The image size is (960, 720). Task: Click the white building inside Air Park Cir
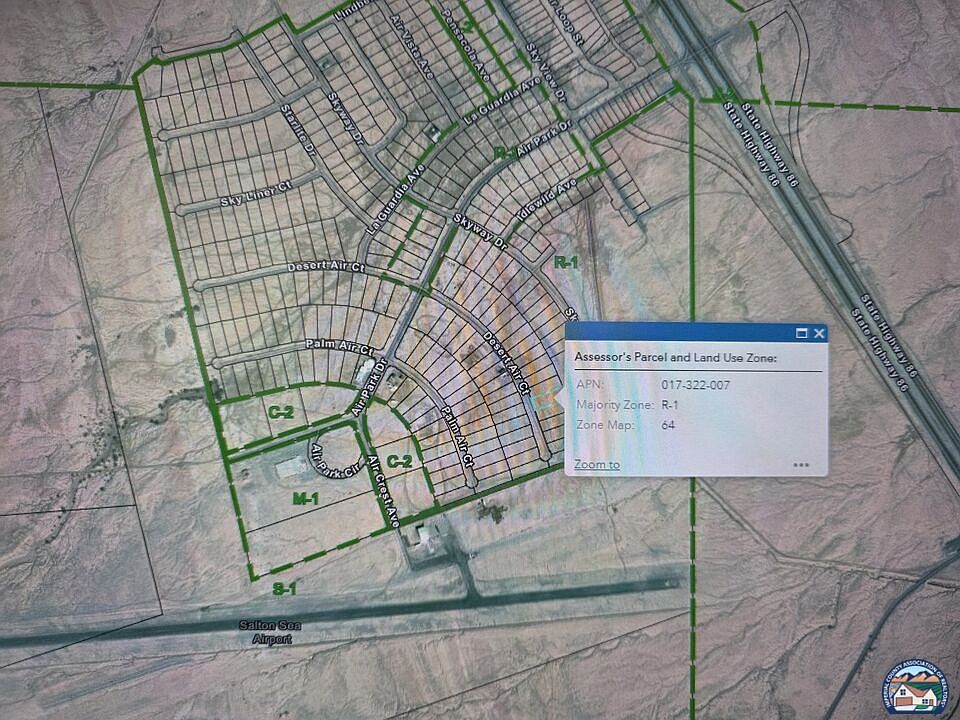pos(291,466)
